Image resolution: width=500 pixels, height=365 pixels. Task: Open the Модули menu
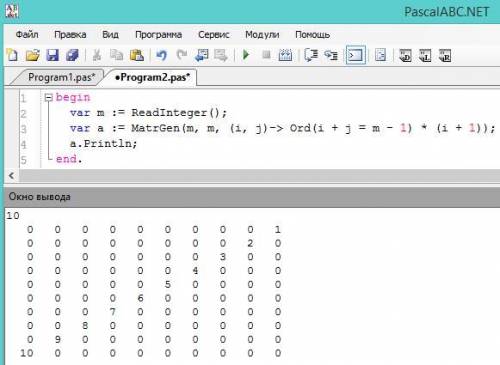pyautogui.click(x=262, y=35)
